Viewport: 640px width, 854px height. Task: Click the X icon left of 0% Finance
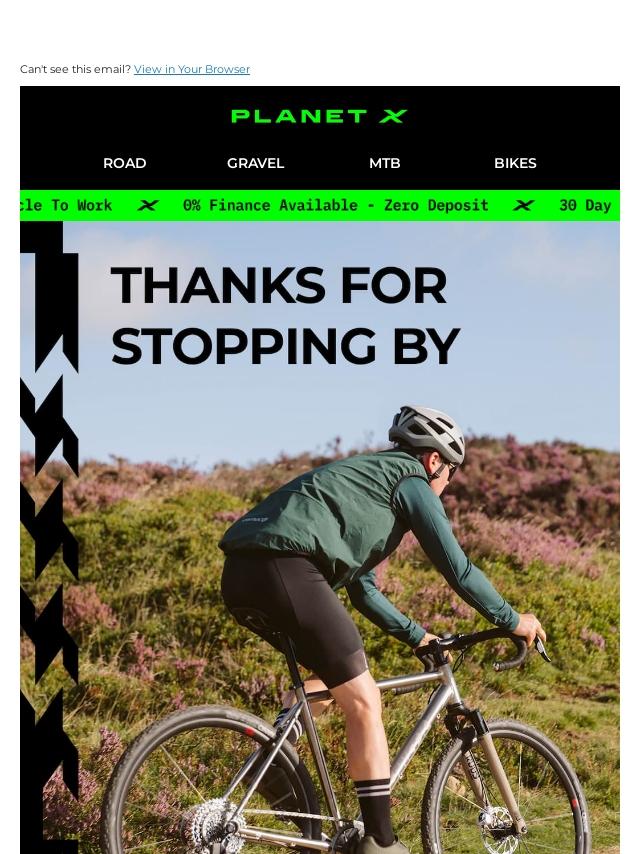pyautogui.click(x=148, y=205)
